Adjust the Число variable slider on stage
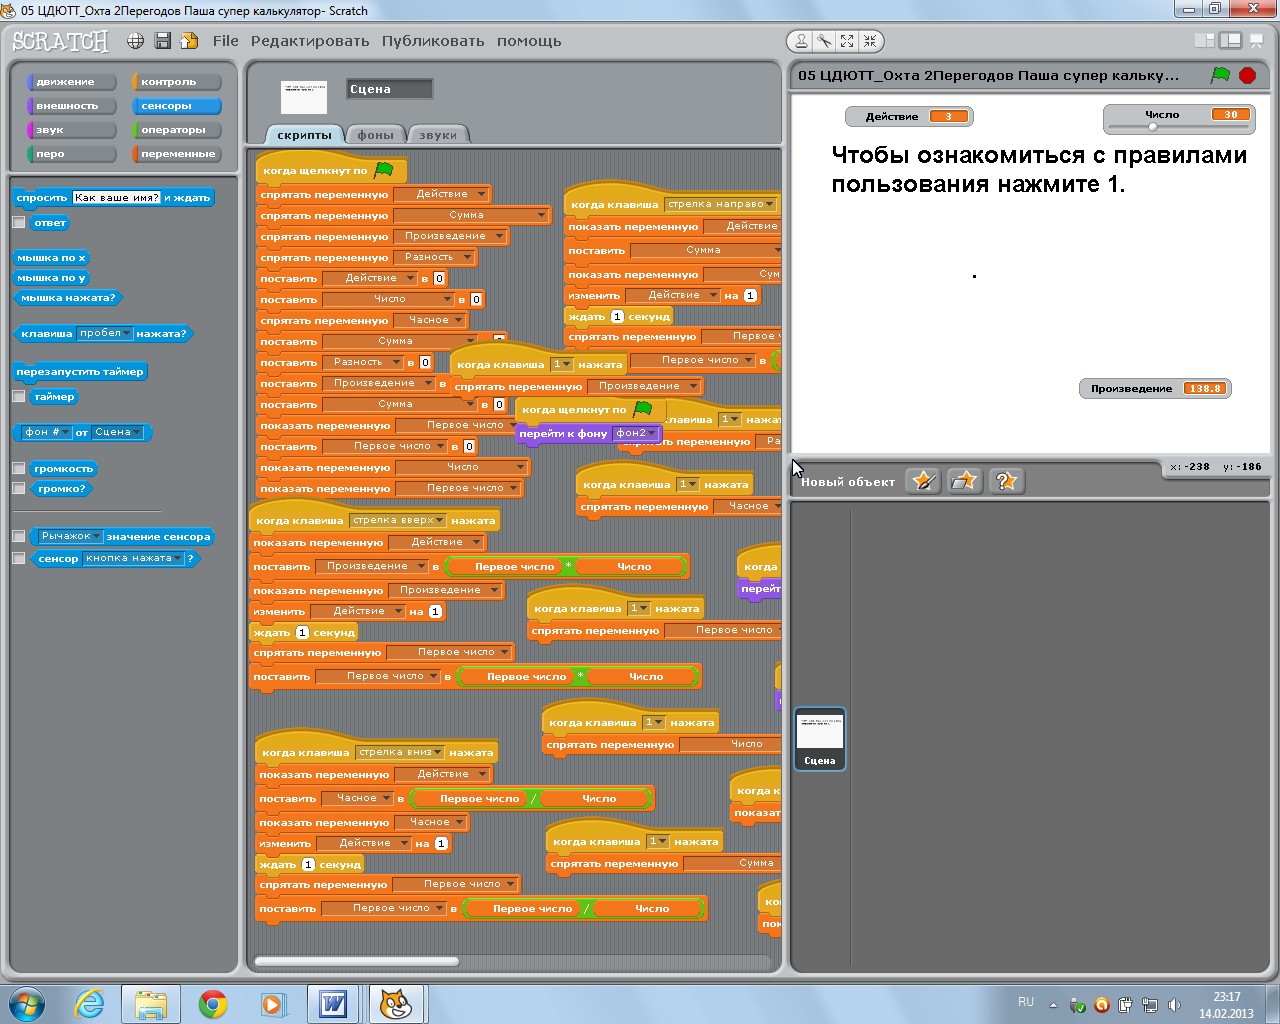Image resolution: width=1280 pixels, height=1024 pixels. coord(1152,127)
